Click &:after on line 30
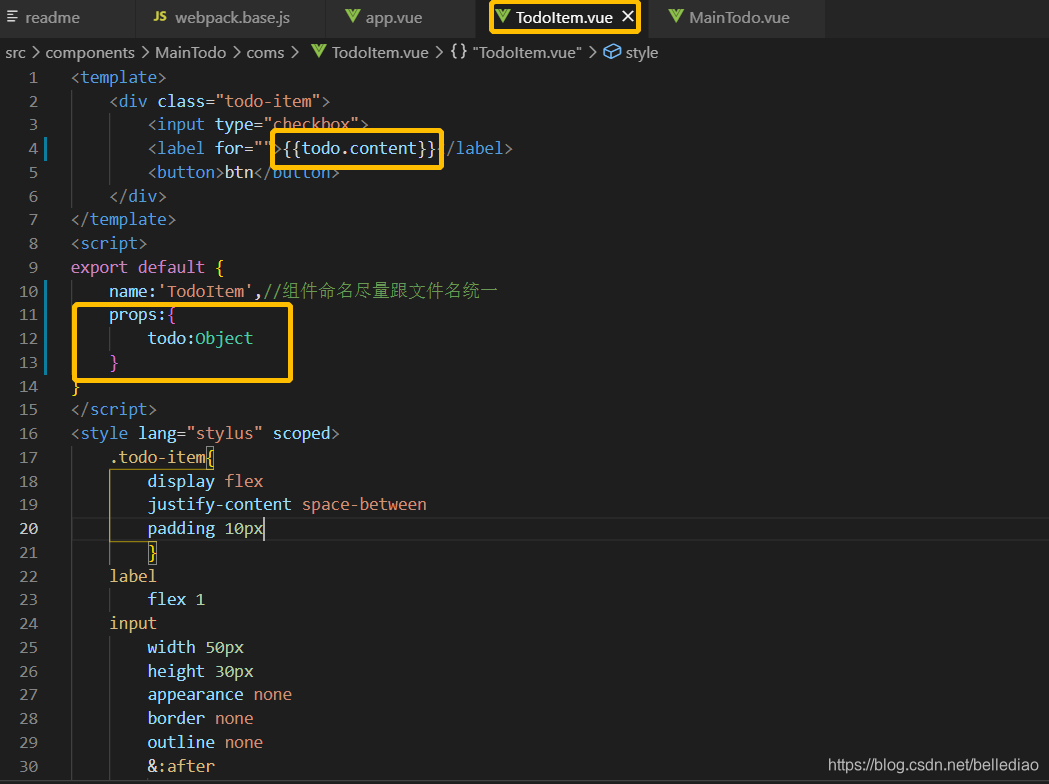This screenshot has width=1049, height=784. click(181, 767)
